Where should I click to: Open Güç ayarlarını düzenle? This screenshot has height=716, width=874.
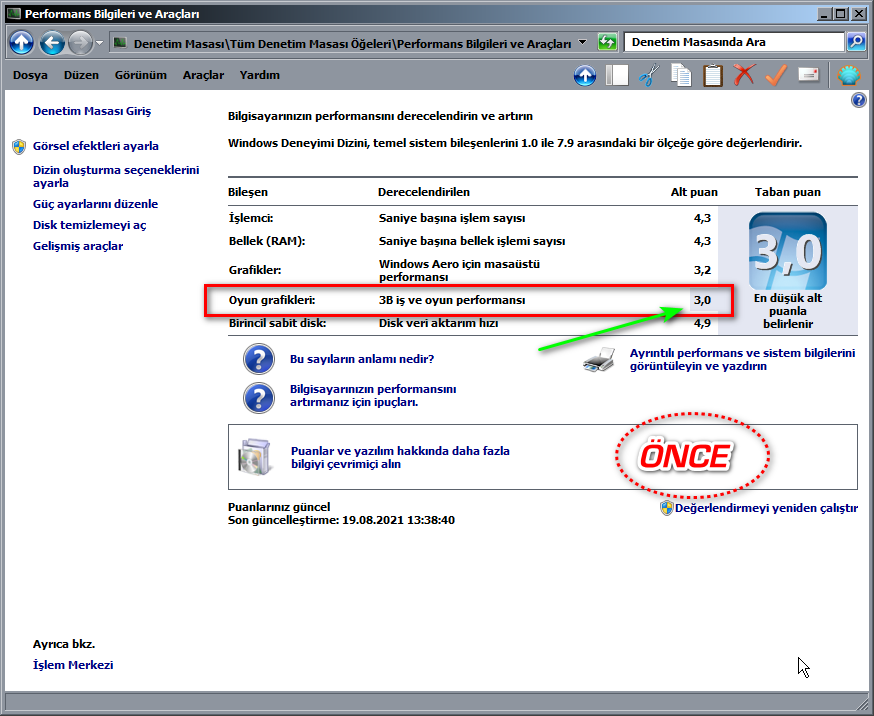95,204
